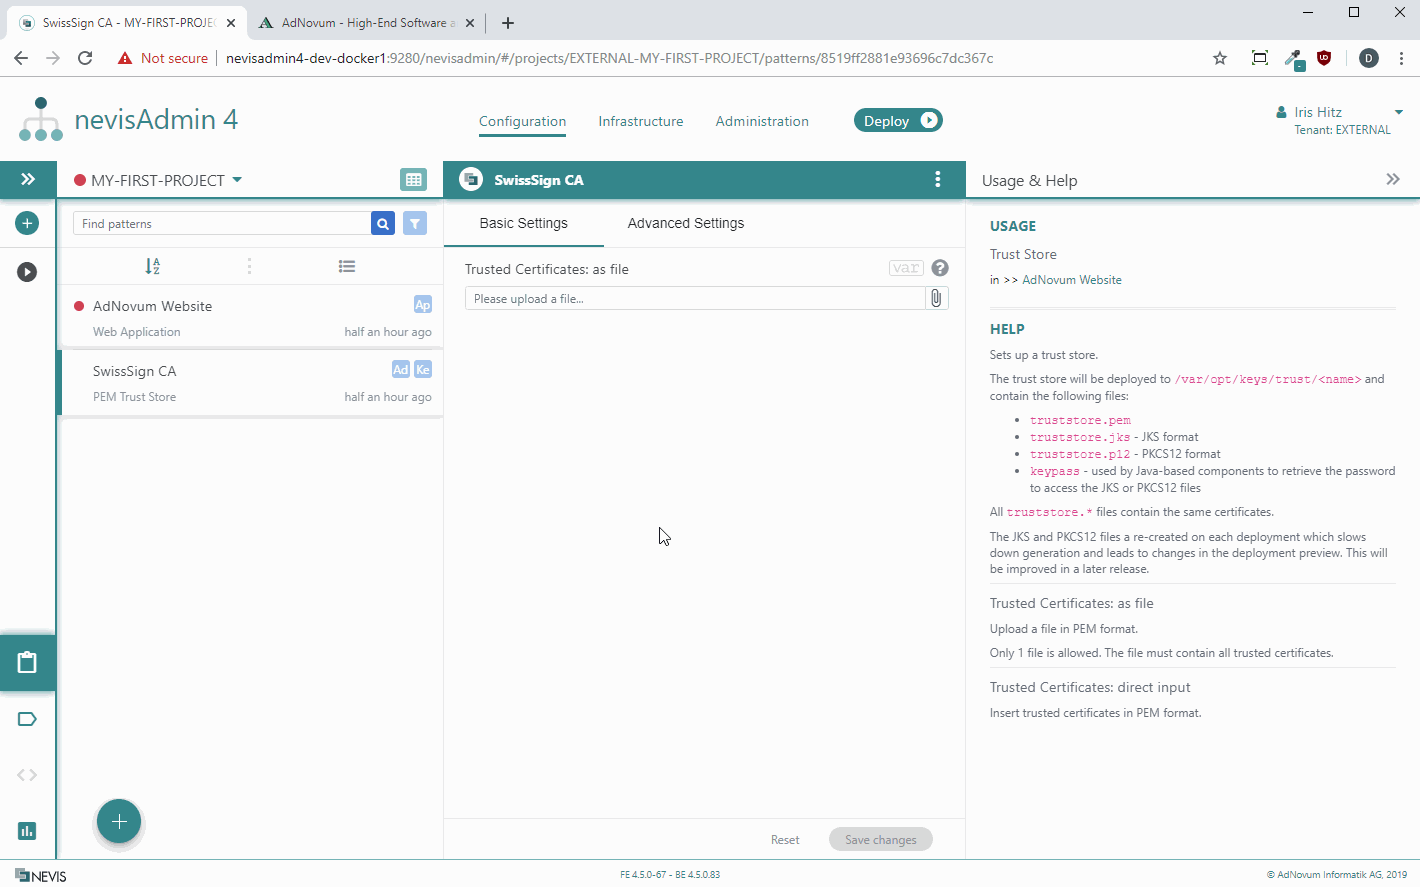The image size is (1420, 887).
Task: Go back in browser history
Action: [21, 58]
